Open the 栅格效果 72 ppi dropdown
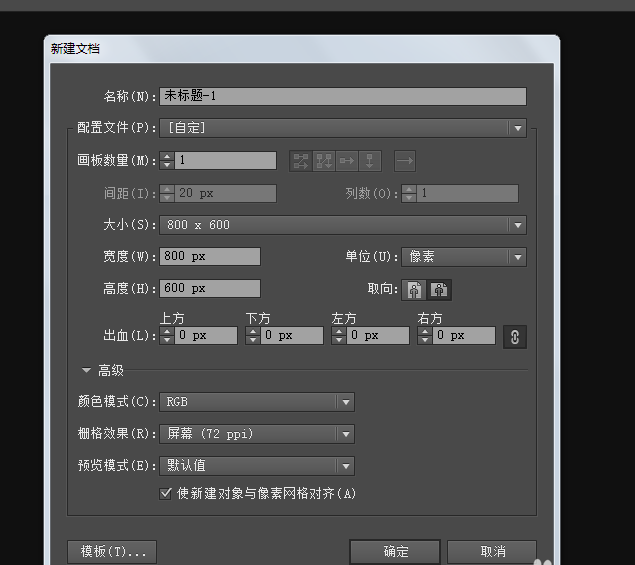The height and width of the screenshot is (565, 635). (257, 434)
